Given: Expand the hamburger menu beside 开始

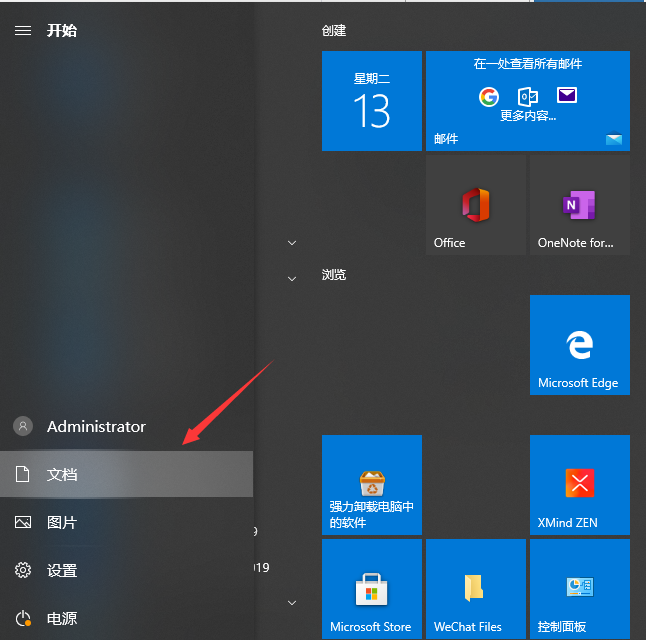Looking at the screenshot, I should click(22, 31).
